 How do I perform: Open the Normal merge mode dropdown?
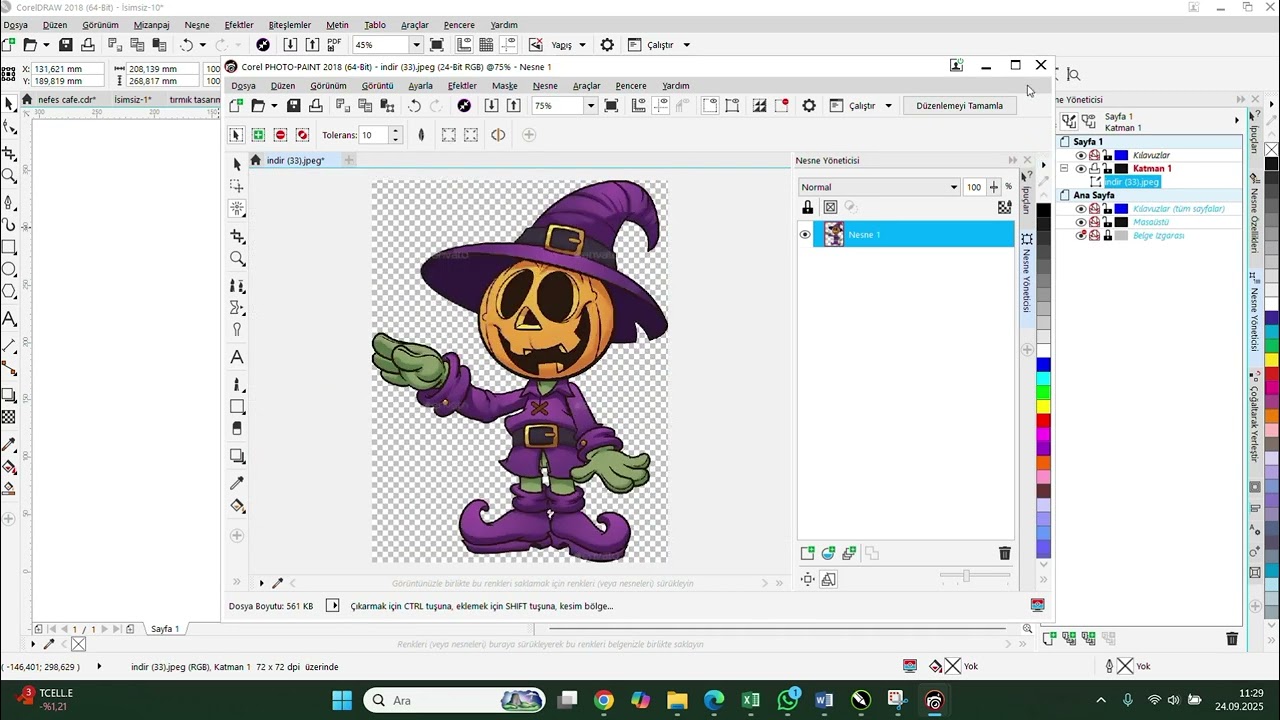pyautogui.click(x=953, y=187)
